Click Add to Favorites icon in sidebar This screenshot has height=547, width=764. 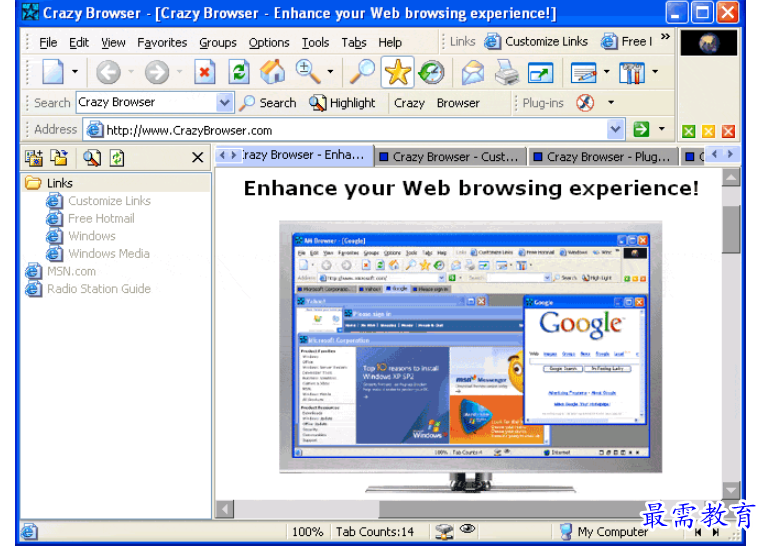click(x=34, y=158)
